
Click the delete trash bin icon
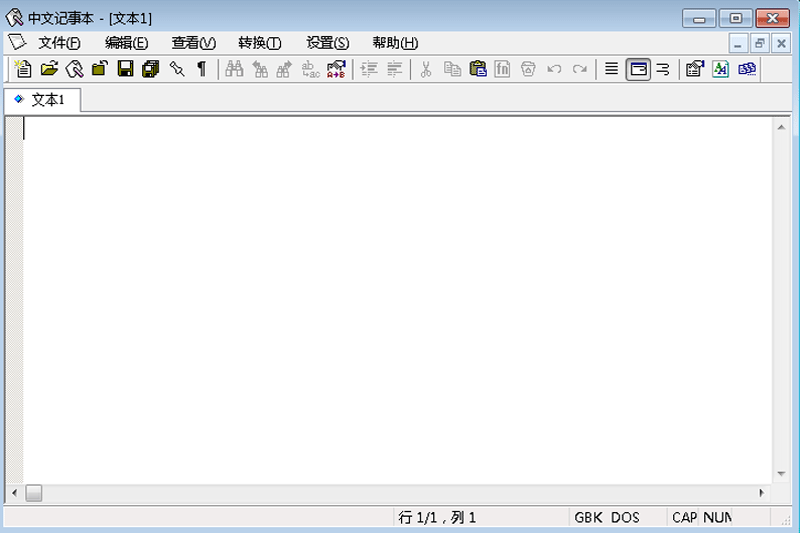(x=528, y=69)
